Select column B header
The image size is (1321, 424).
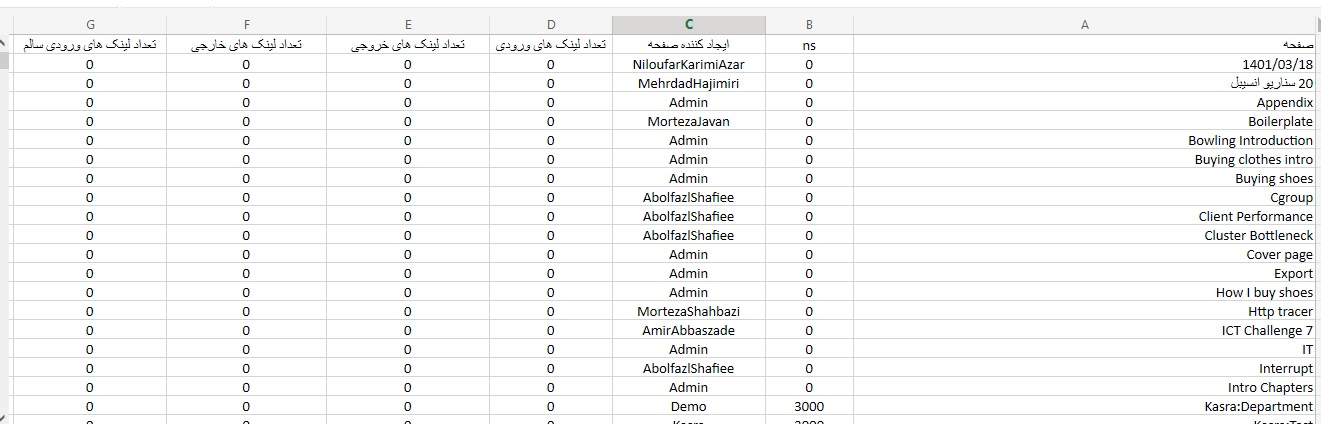(x=808, y=25)
